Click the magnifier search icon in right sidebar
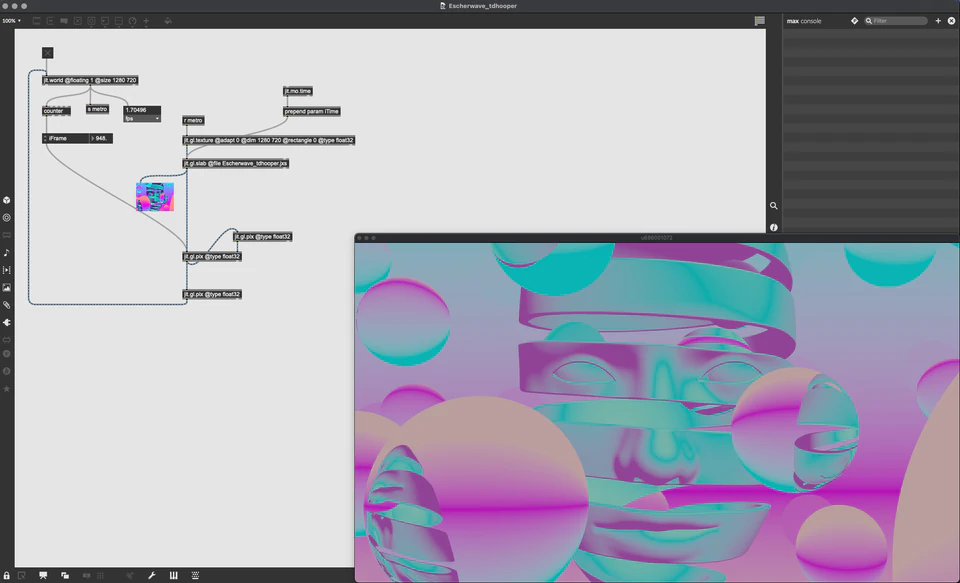 pyautogui.click(x=774, y=206)
